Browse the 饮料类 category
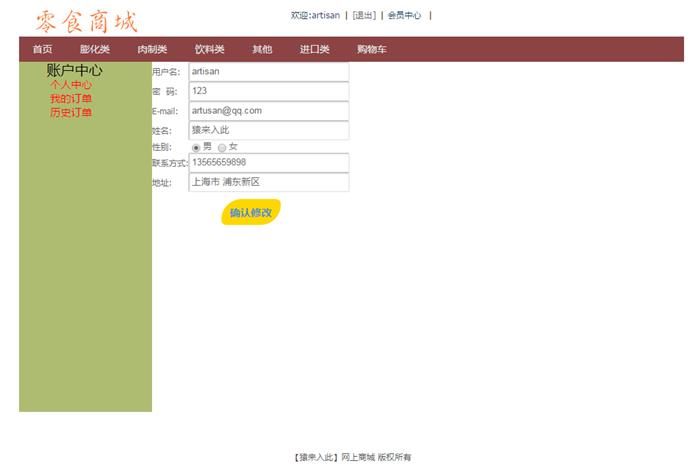This screenshot has width=693, height=472. (209, 50)
